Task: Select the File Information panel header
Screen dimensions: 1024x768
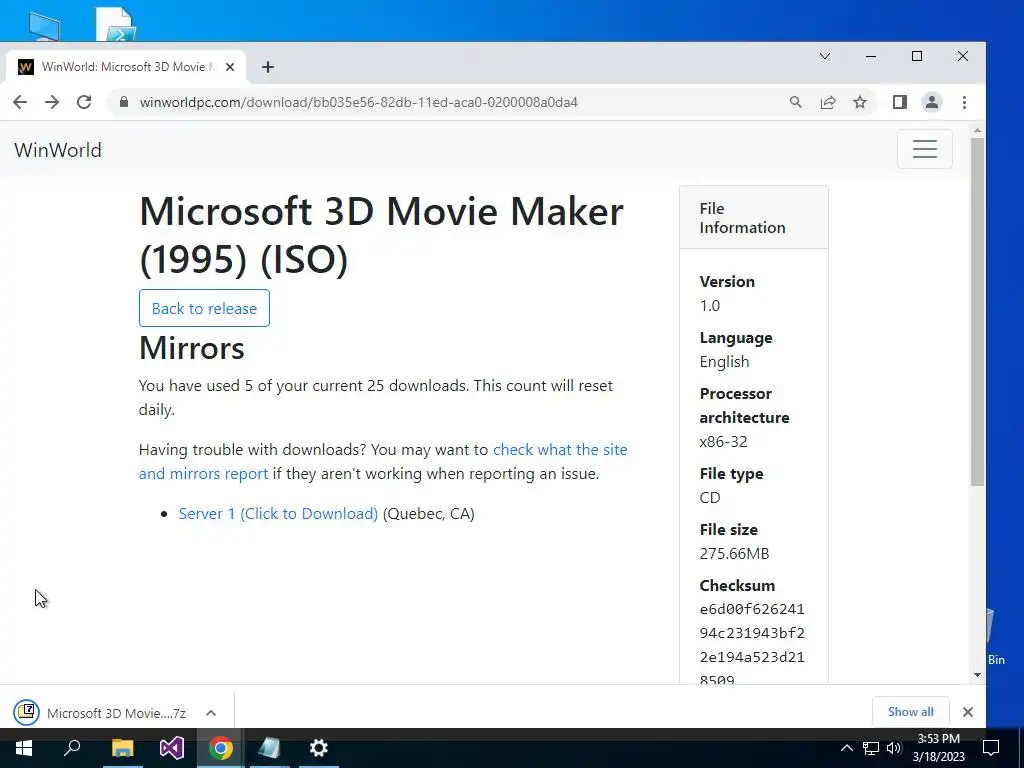Action: 754,217
